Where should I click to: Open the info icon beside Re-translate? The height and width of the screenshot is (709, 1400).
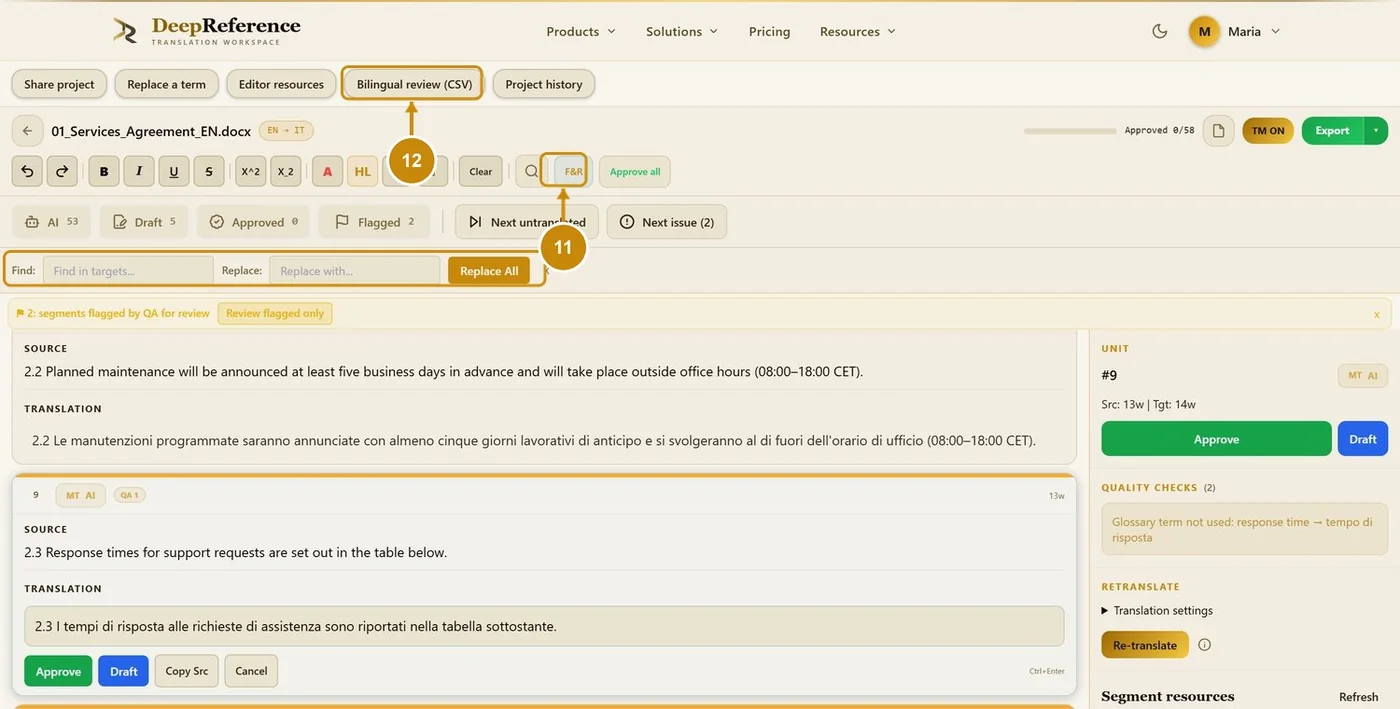pyautogui.click(x=1204, y=645)
